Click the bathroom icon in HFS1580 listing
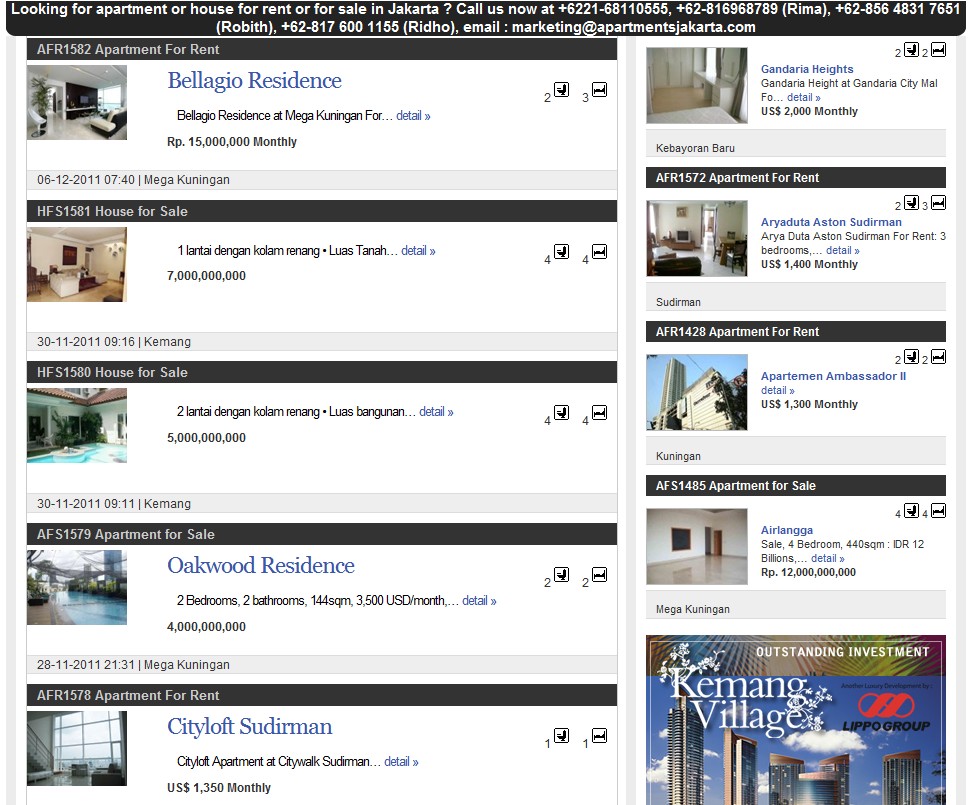 click(x=562, y=413)
